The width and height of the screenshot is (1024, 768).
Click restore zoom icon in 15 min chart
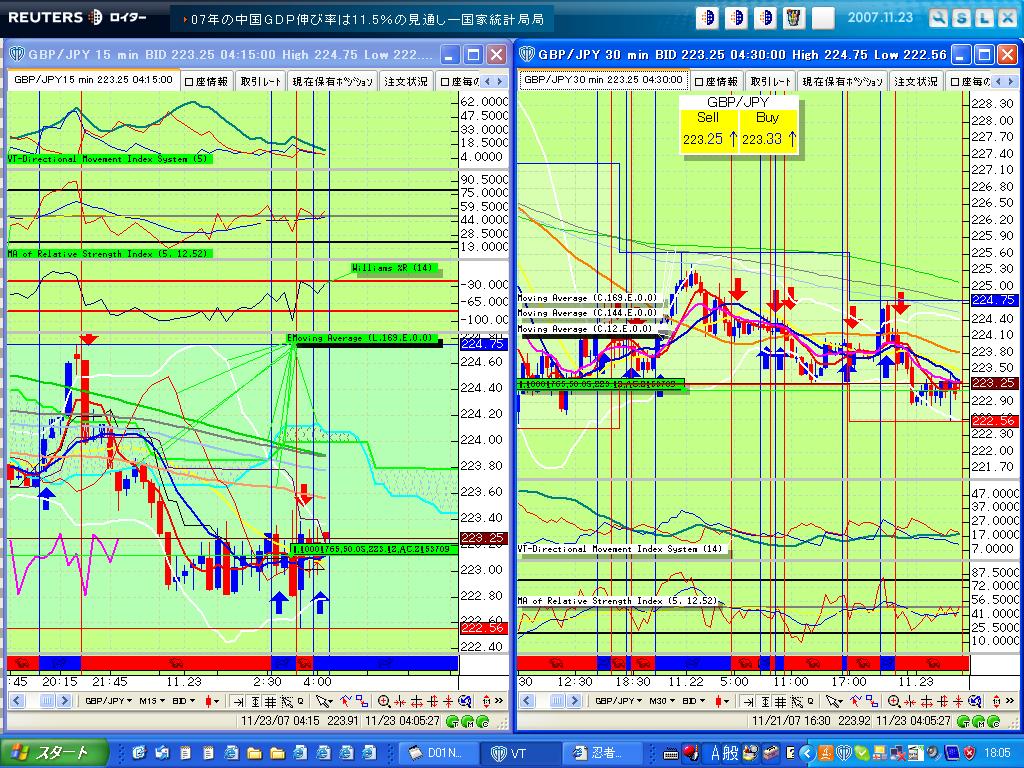[x=464, y=702]
